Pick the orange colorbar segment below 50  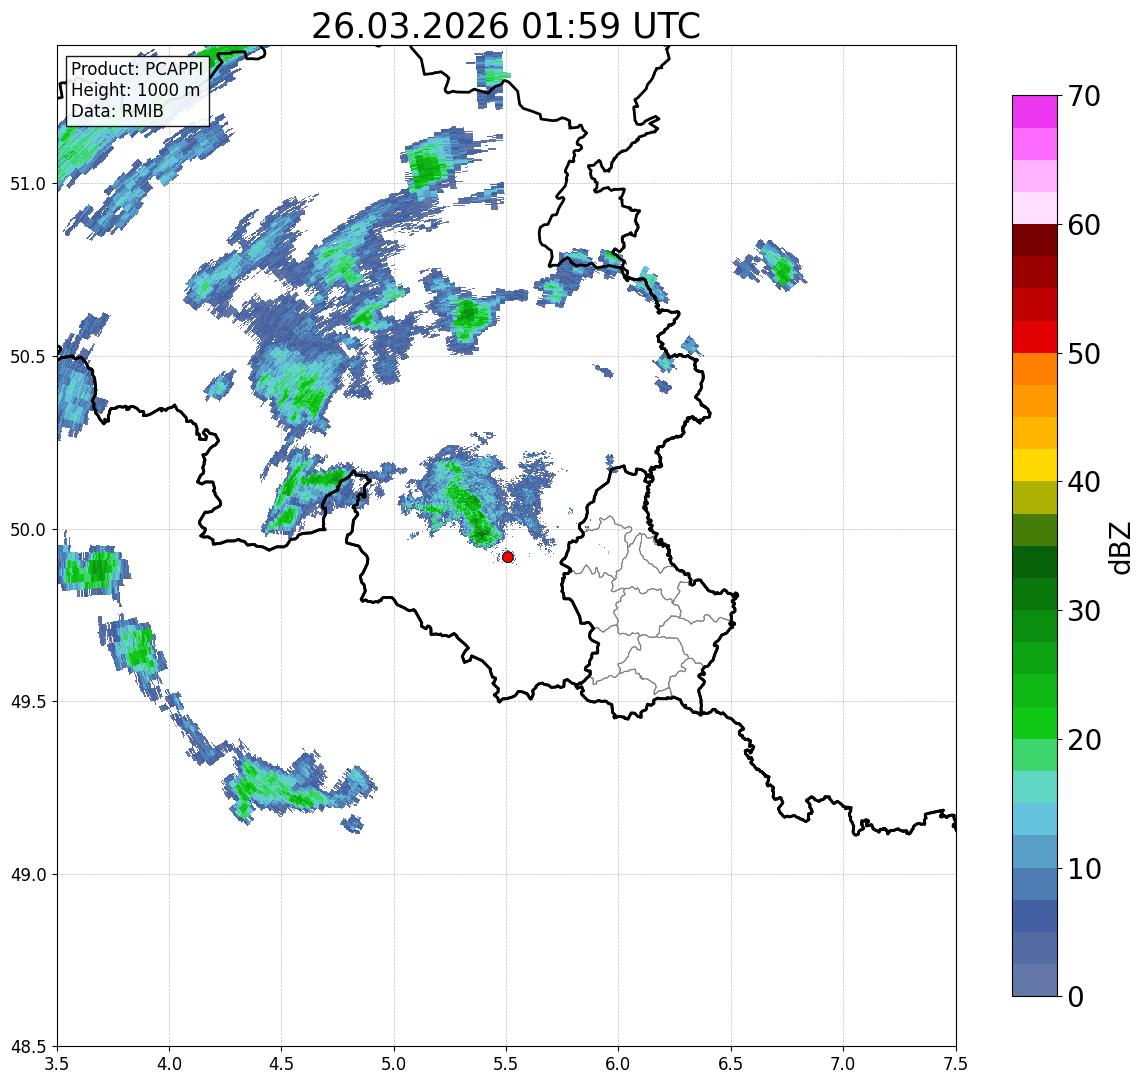[1035, 369]
